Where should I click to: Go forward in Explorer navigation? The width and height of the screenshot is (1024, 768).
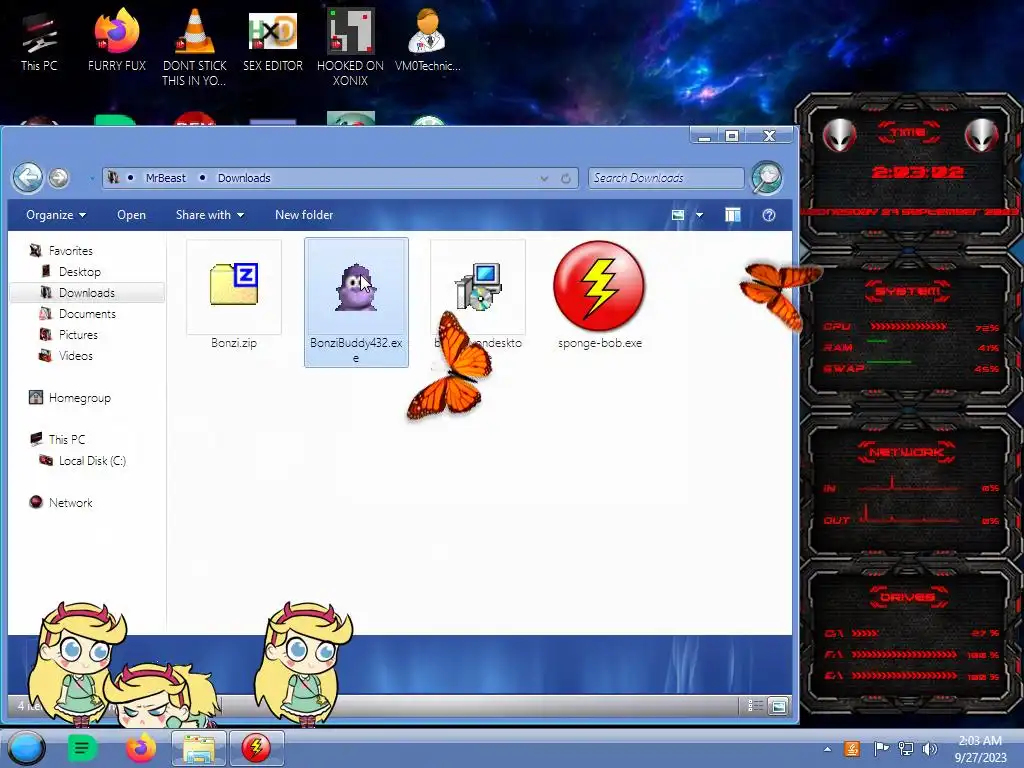[x=59, y=178]
